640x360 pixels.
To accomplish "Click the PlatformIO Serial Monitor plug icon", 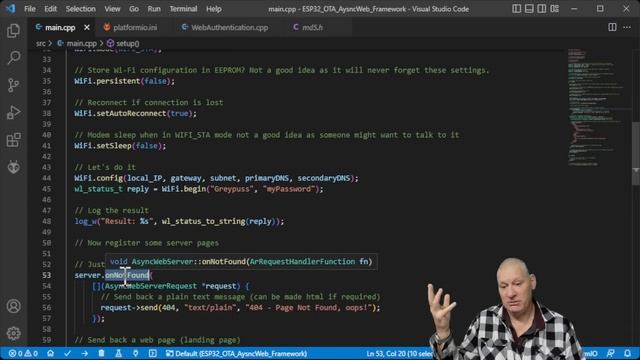I will [136, 353].
